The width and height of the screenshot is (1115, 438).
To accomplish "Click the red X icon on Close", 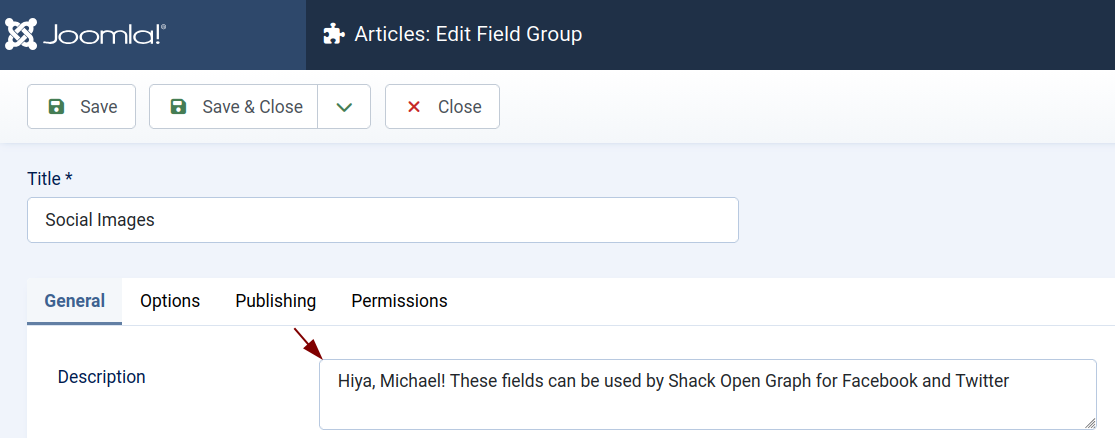I will [x=414, y=107].
